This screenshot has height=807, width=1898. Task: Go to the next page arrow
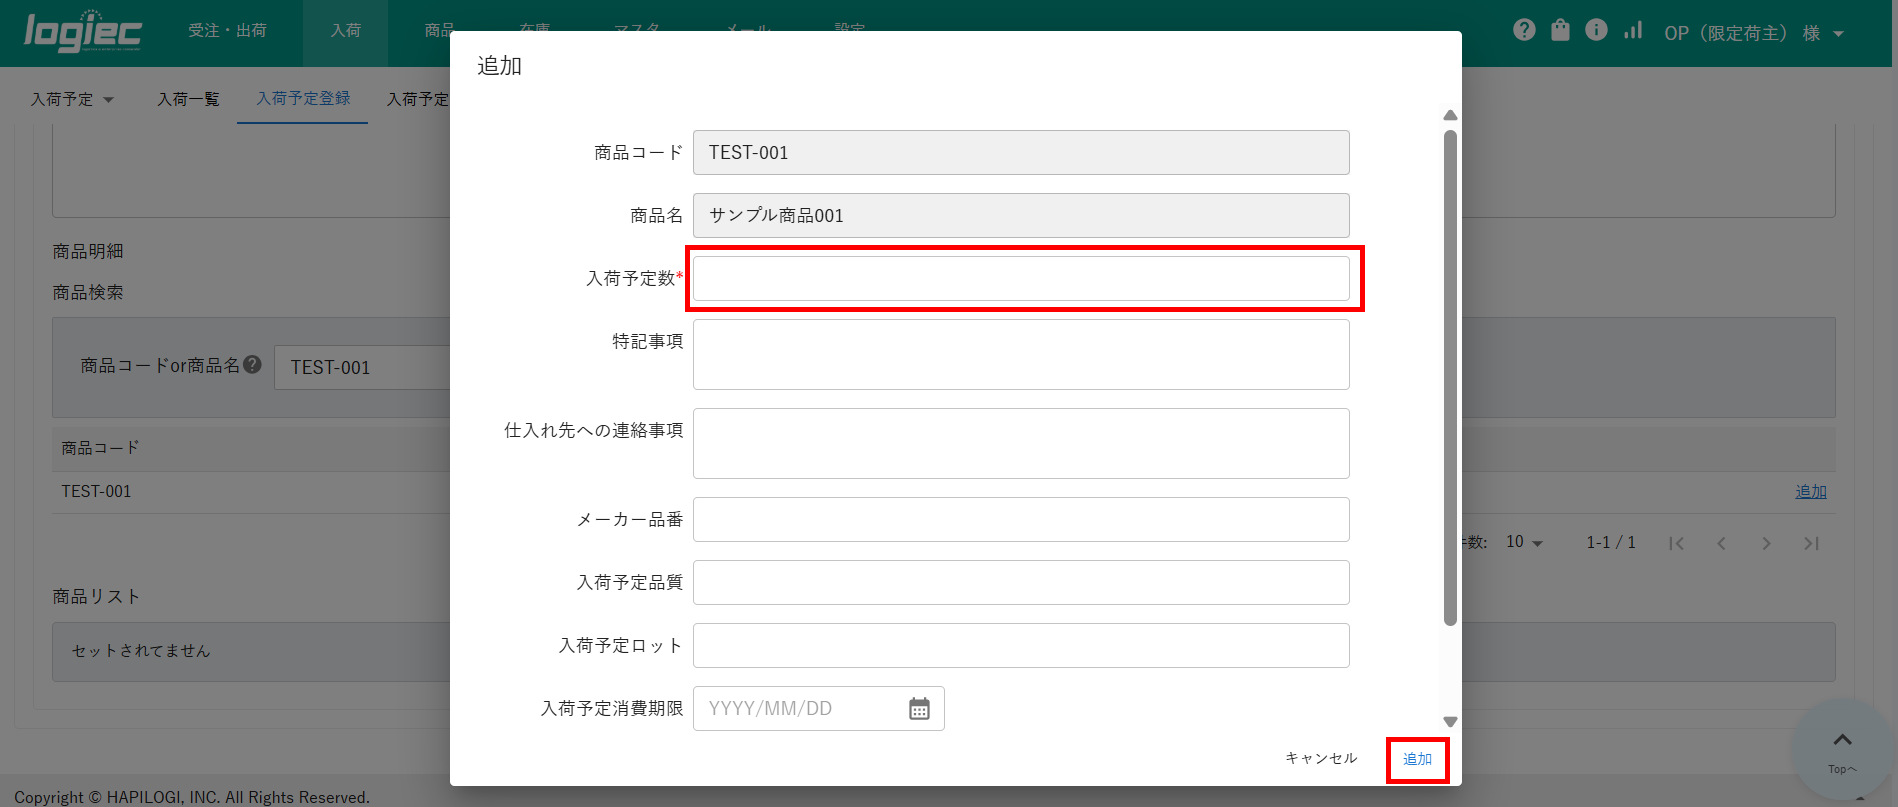point(1766,543)
